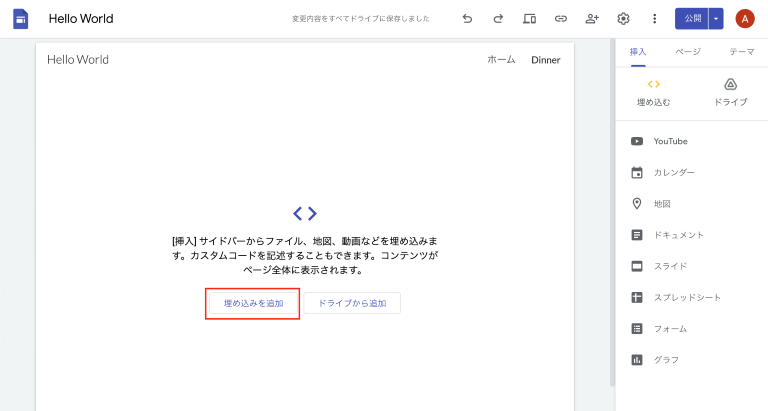Open the three-dot more options menu
Image resolution: width=768 pixels, height=411 pixels.
click(654, 18)
